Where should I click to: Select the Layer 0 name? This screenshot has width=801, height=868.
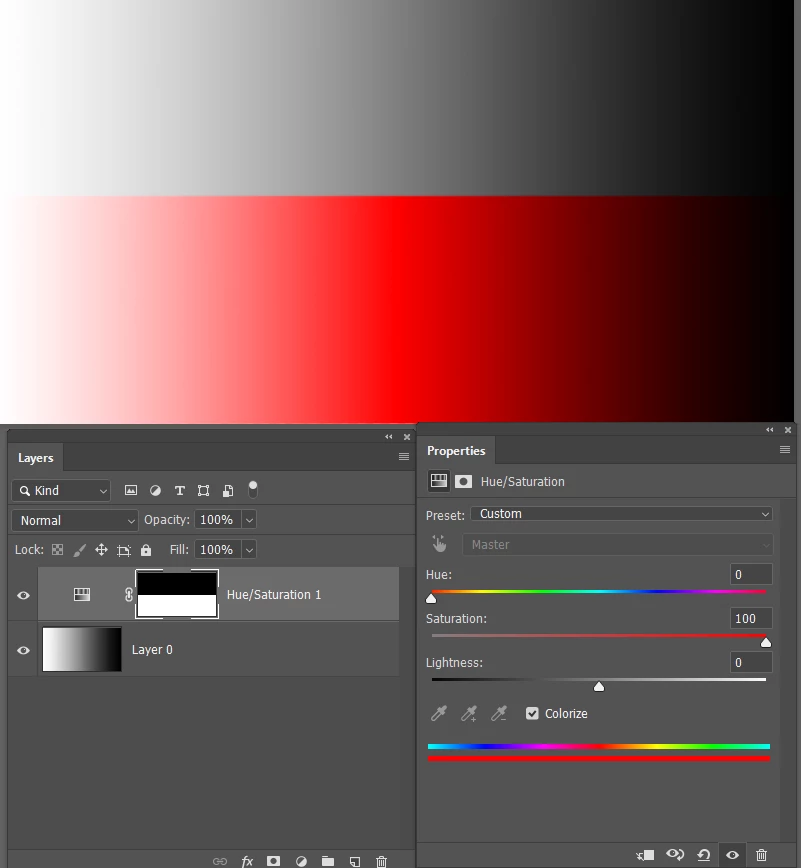[x=152, y=650]
